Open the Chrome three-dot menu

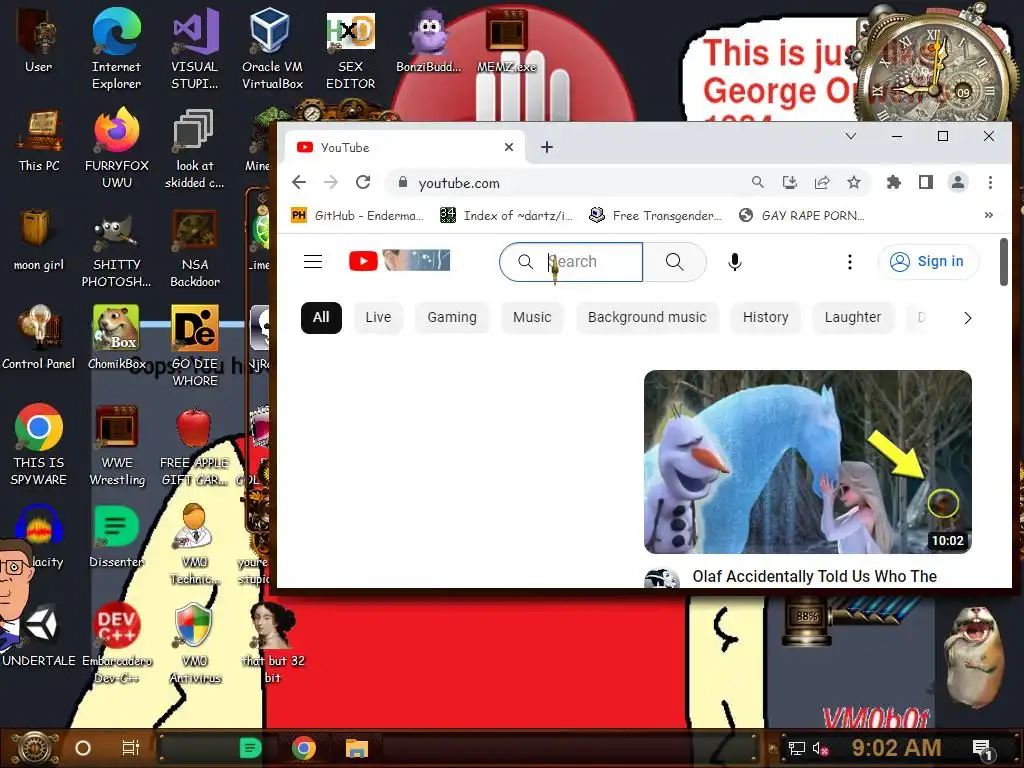coord(990,182)
